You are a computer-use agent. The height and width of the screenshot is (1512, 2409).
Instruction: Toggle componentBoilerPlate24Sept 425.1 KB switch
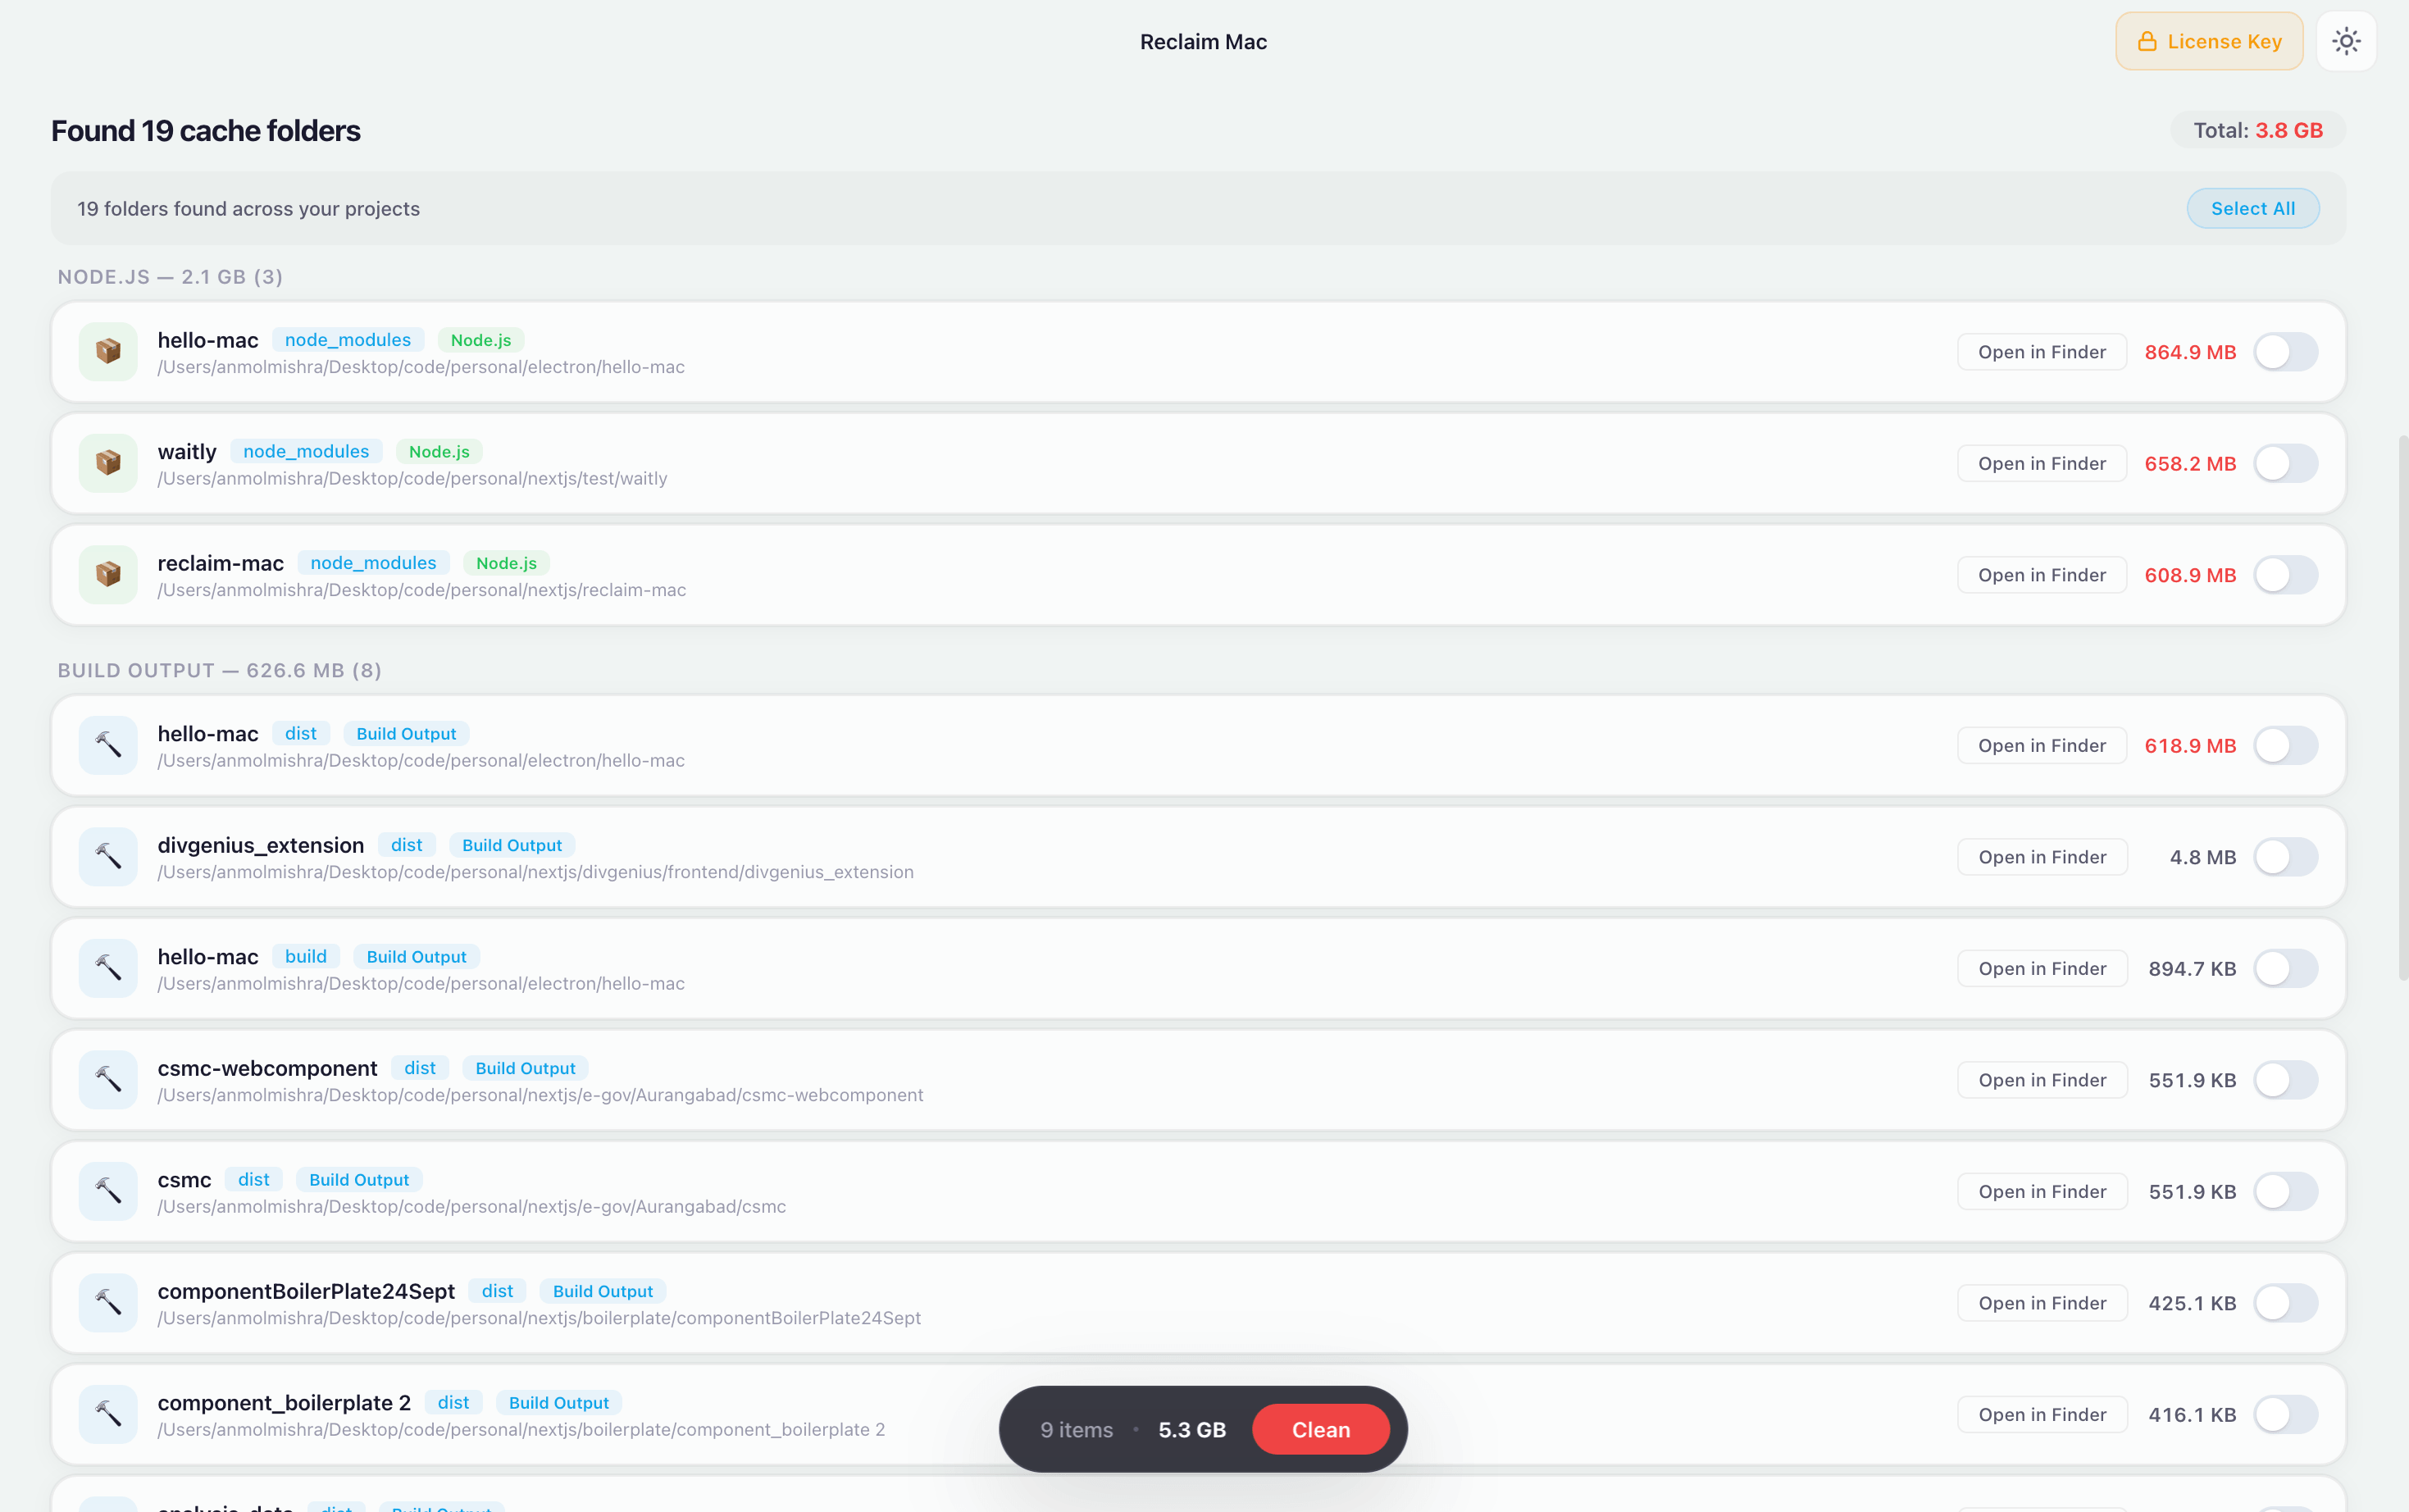pos(2285,1303)
